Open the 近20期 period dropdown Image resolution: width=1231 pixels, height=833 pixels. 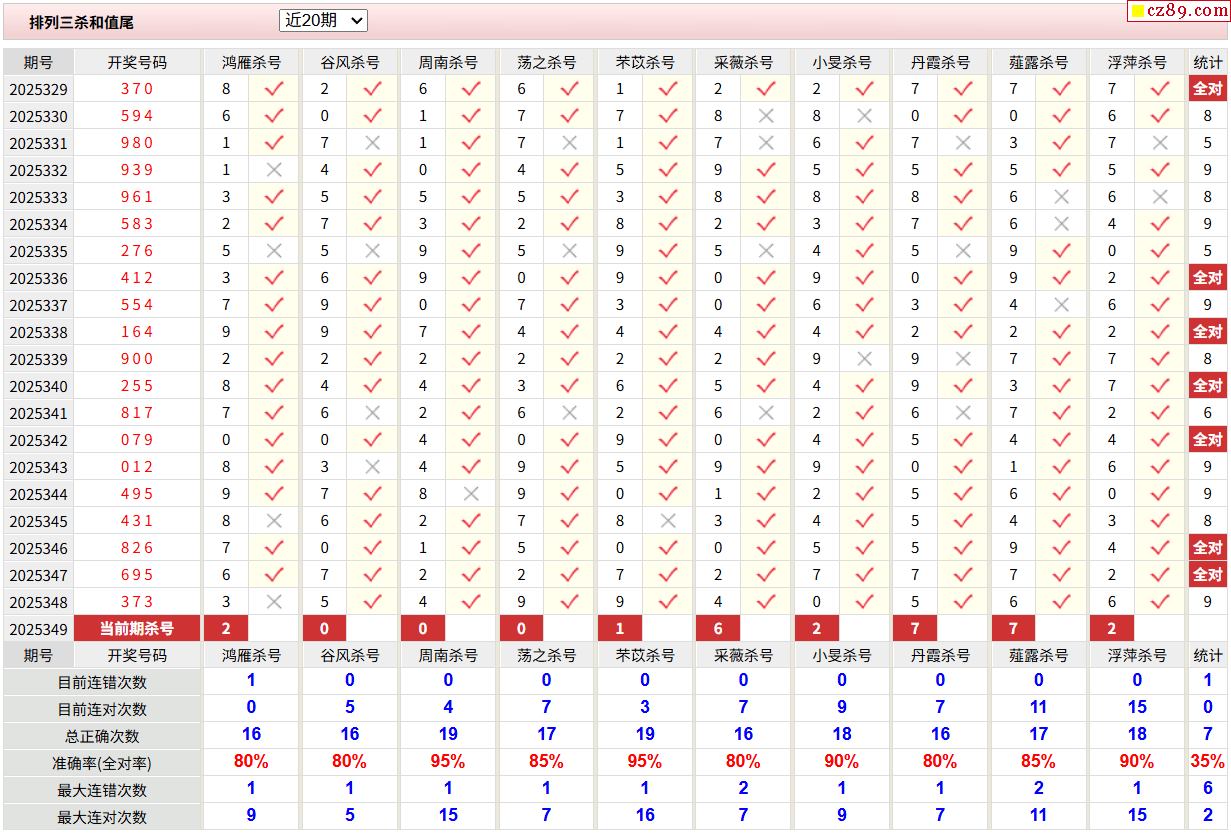[x=323, y=20]
